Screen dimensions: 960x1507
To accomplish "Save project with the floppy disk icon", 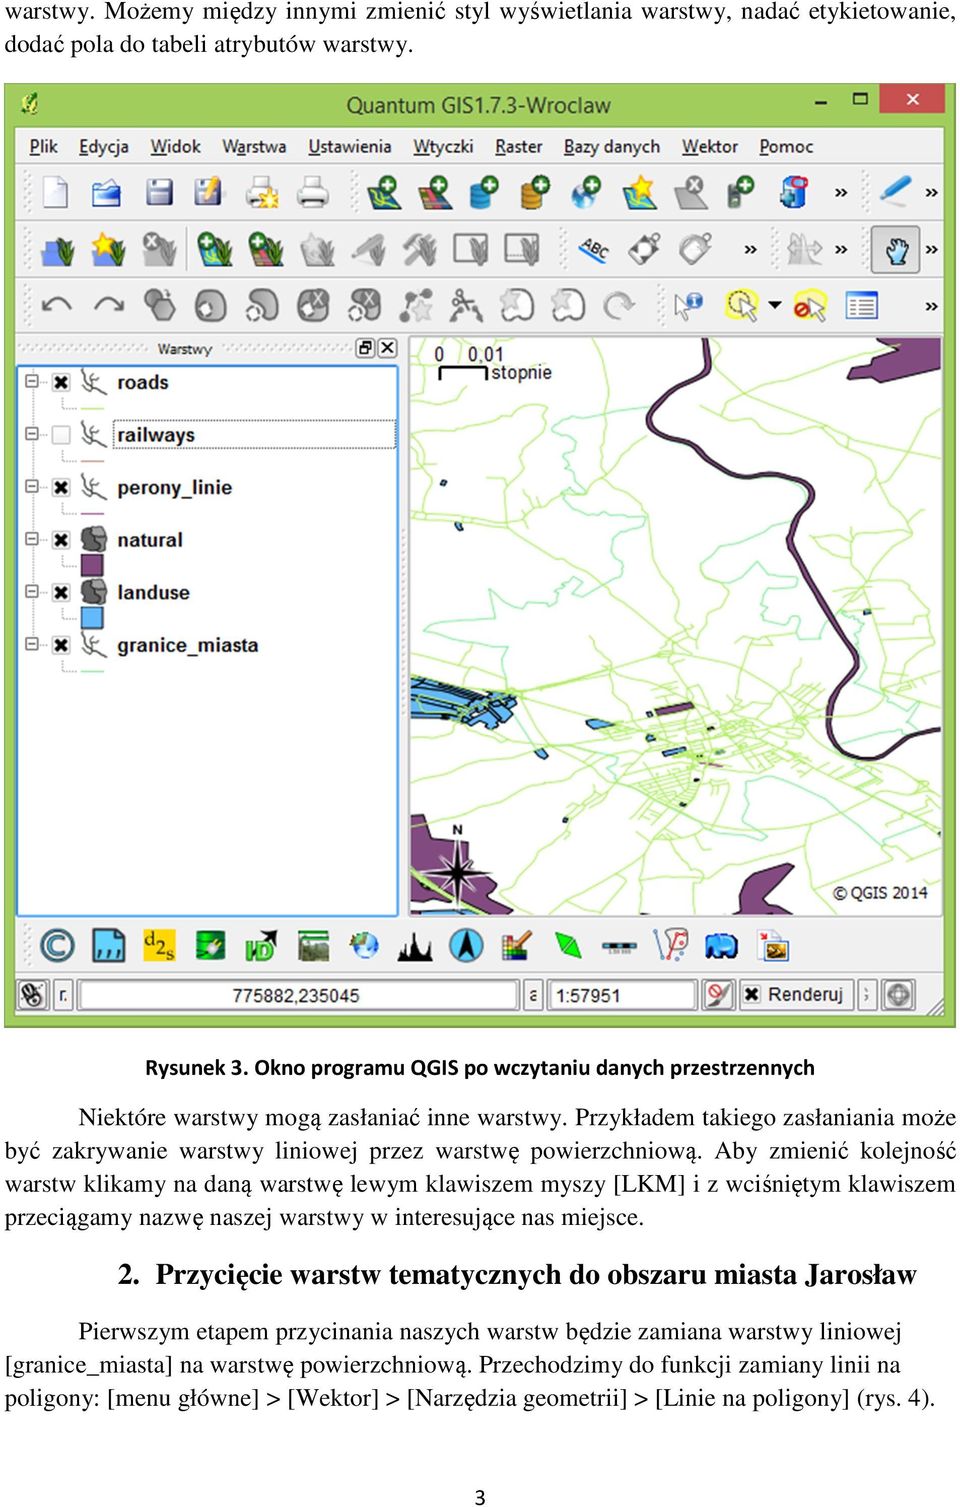I will click(158, 192).
